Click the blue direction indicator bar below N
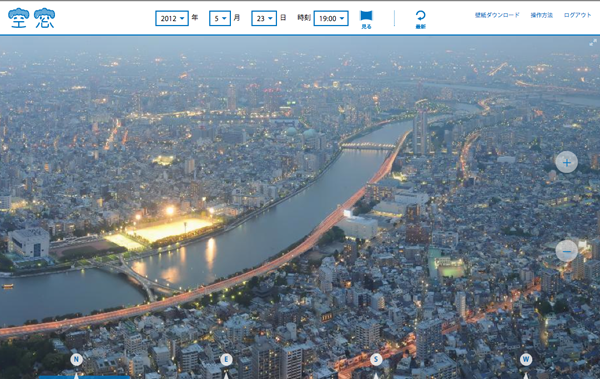 [84, 377]
